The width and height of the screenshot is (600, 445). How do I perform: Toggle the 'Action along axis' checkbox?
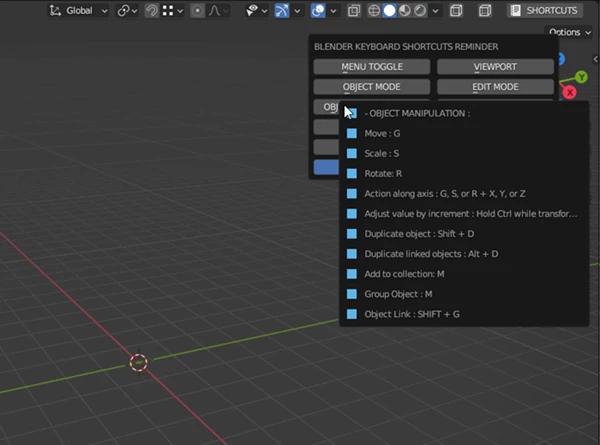pyautogui.click(x=352, y=194)
